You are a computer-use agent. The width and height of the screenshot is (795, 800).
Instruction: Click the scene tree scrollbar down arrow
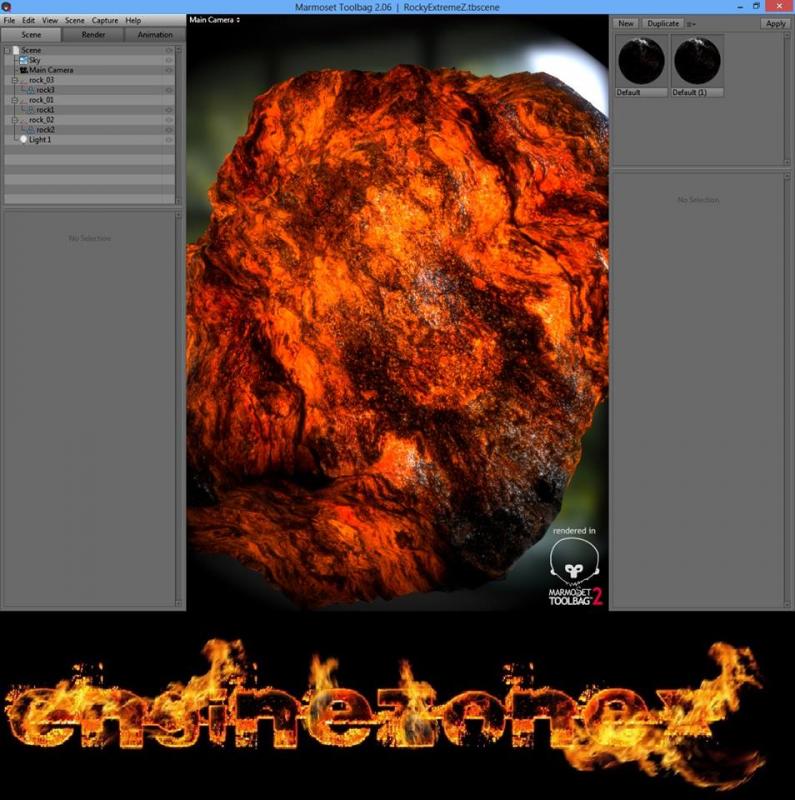pos(179,201)
